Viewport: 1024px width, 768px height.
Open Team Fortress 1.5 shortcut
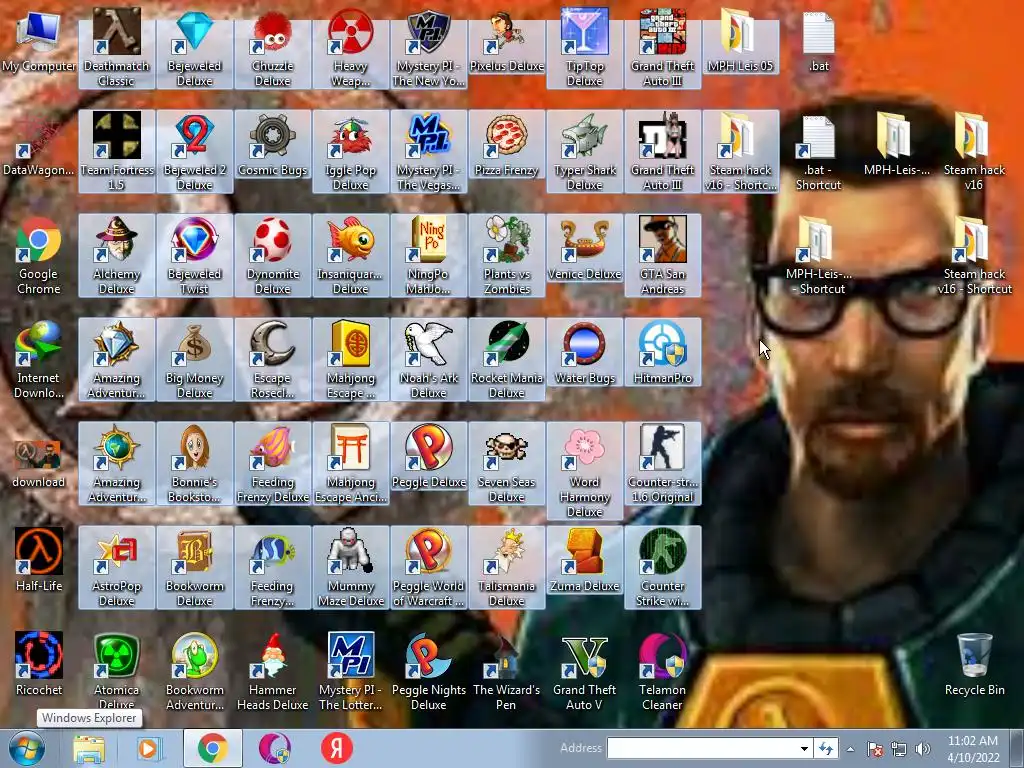click(117, 152)
